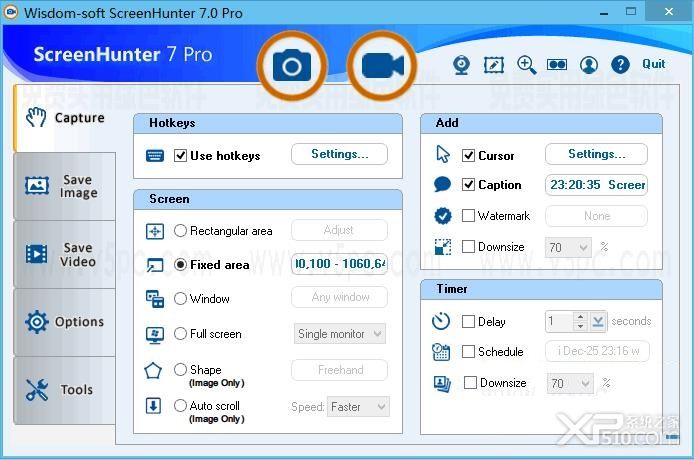Enable the Delay checkbox
The image size is (694, 460).
(x=468, y=321)
